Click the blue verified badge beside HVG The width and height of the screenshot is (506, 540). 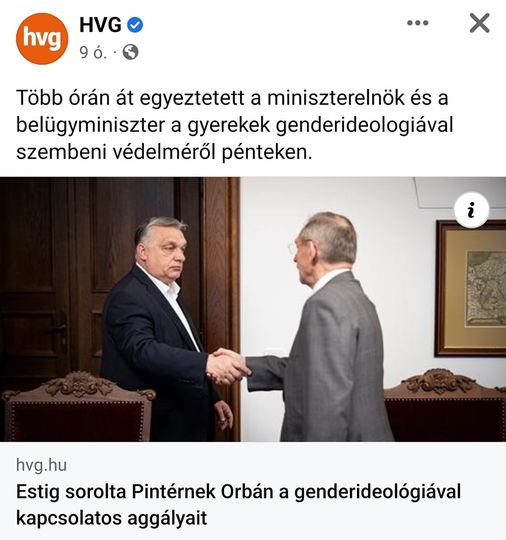135,25
